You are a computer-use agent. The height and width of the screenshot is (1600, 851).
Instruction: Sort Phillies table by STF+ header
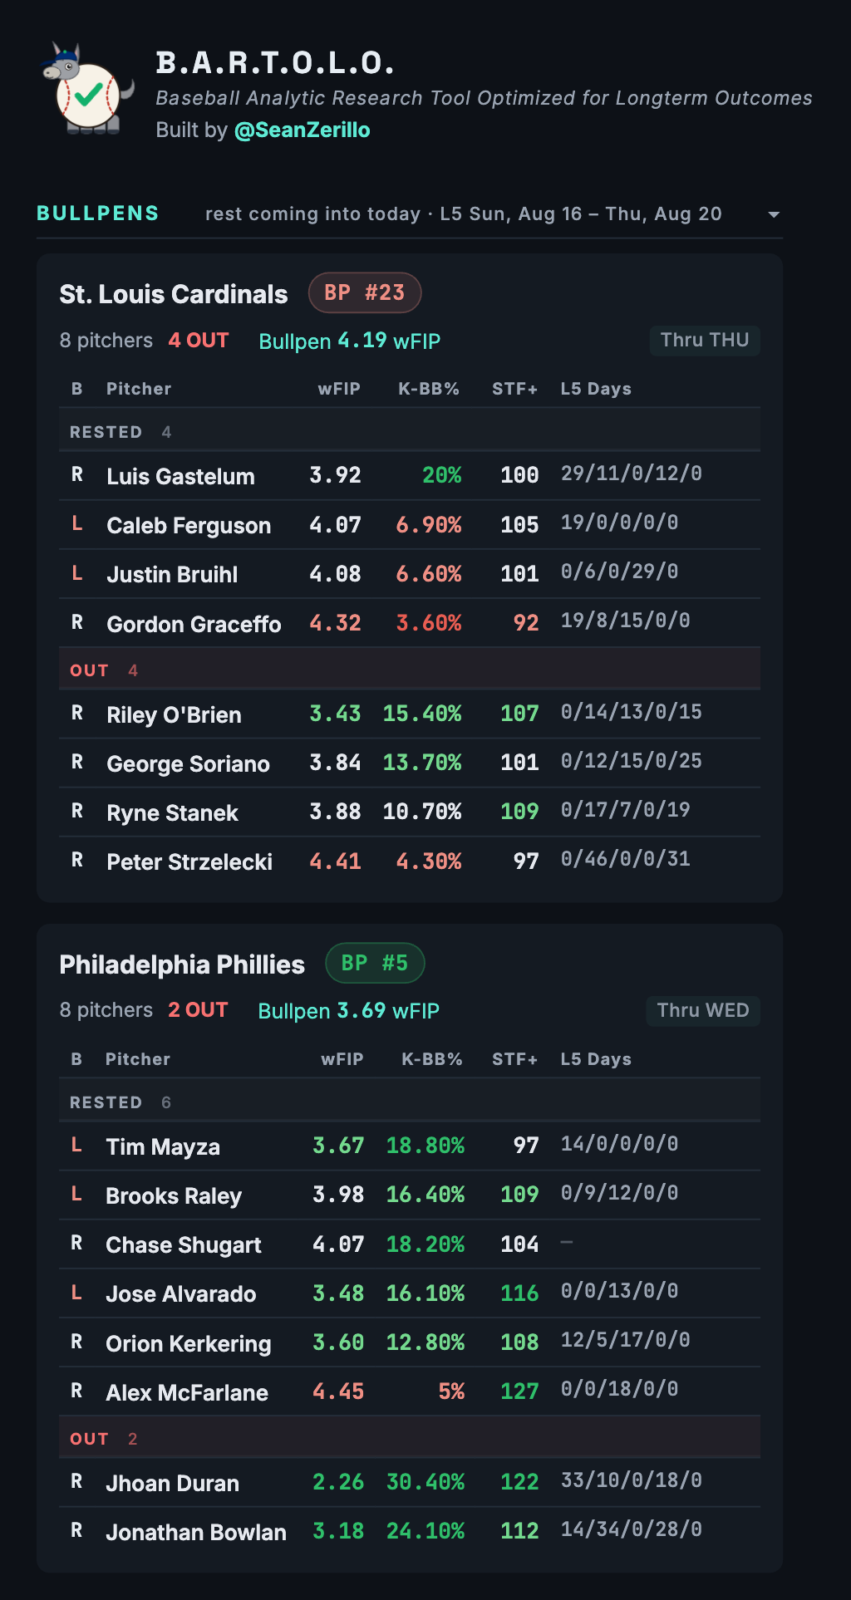click(515, 1059)
